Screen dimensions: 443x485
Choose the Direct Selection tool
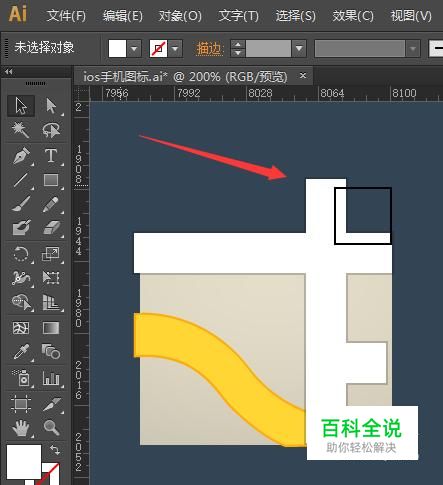coord(51,106)
